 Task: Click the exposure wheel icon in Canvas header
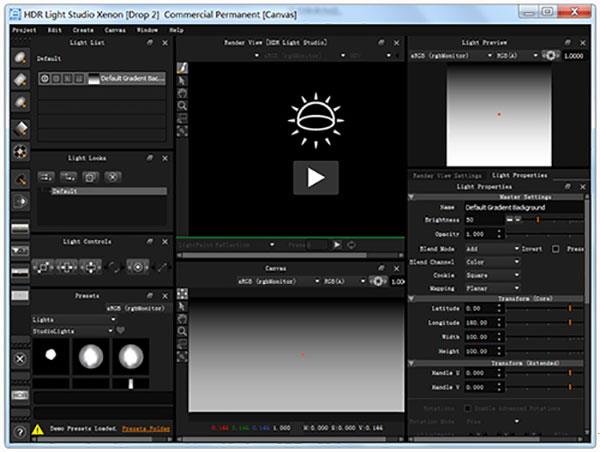tap(378, 281)
